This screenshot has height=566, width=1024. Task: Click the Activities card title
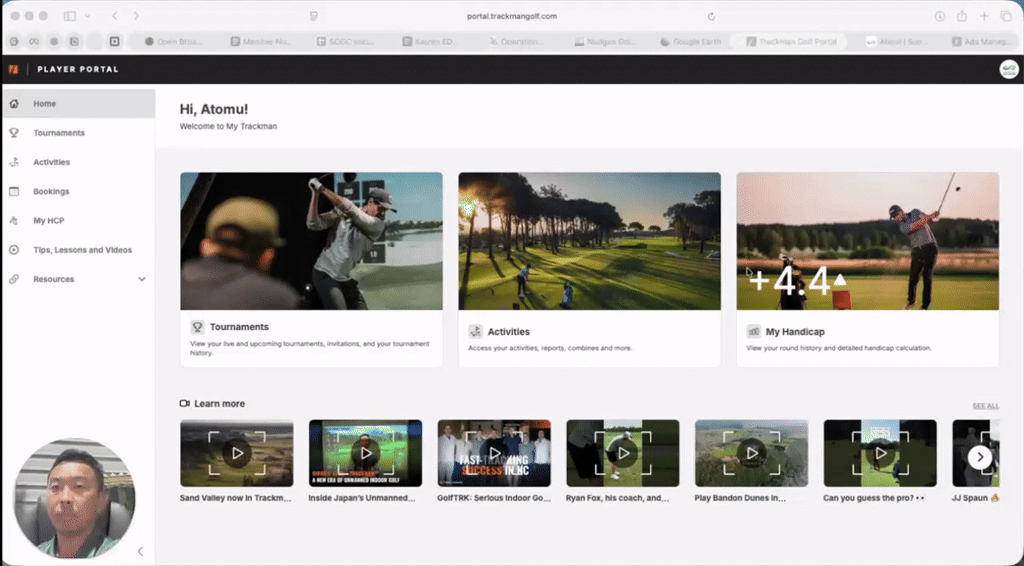[x=509, y=332]
